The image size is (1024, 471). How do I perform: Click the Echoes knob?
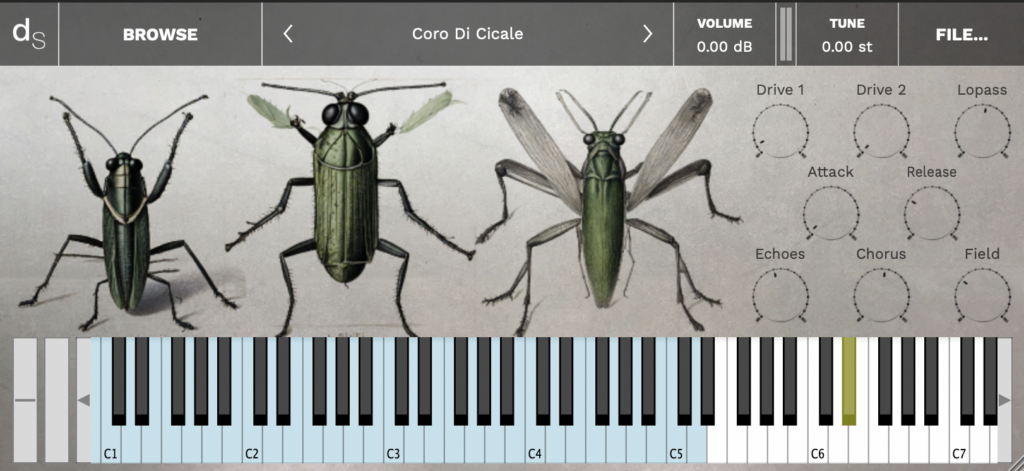[780, 295]
